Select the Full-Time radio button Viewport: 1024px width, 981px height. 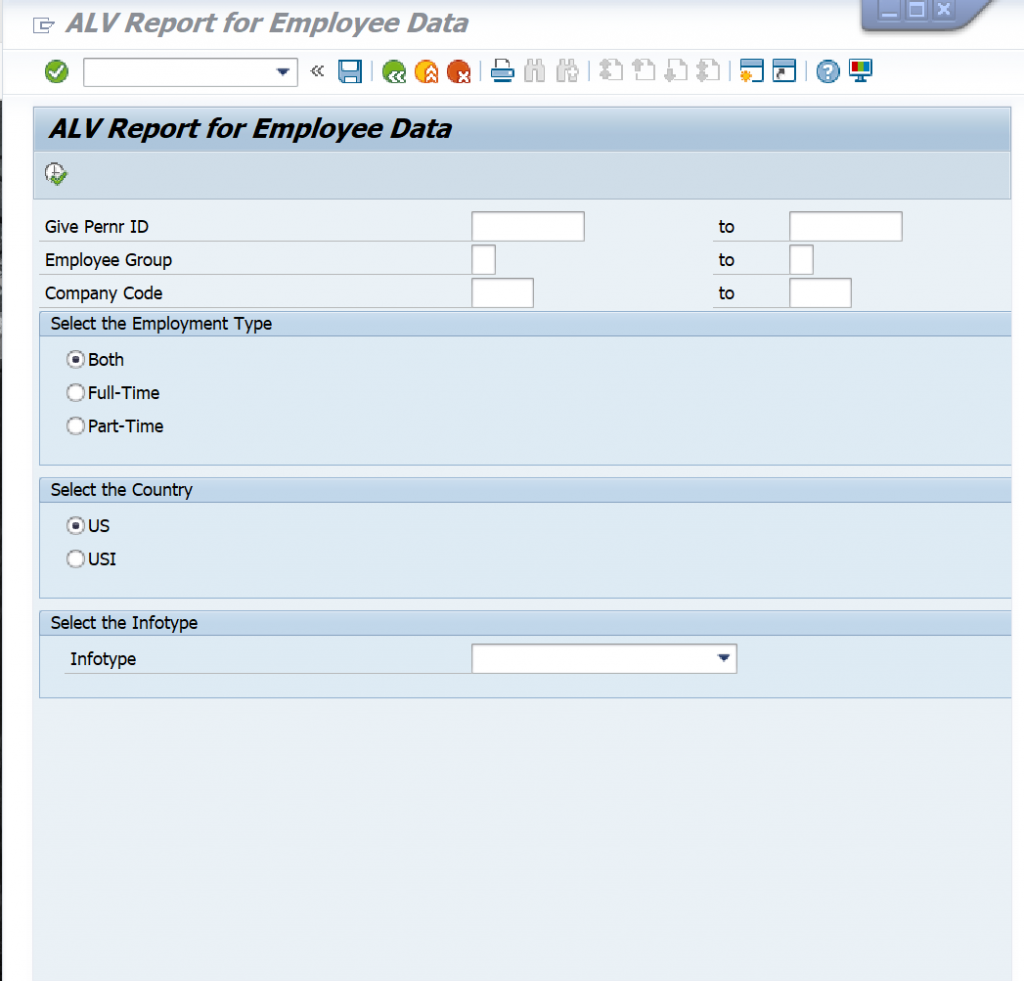tap(76, 393)
